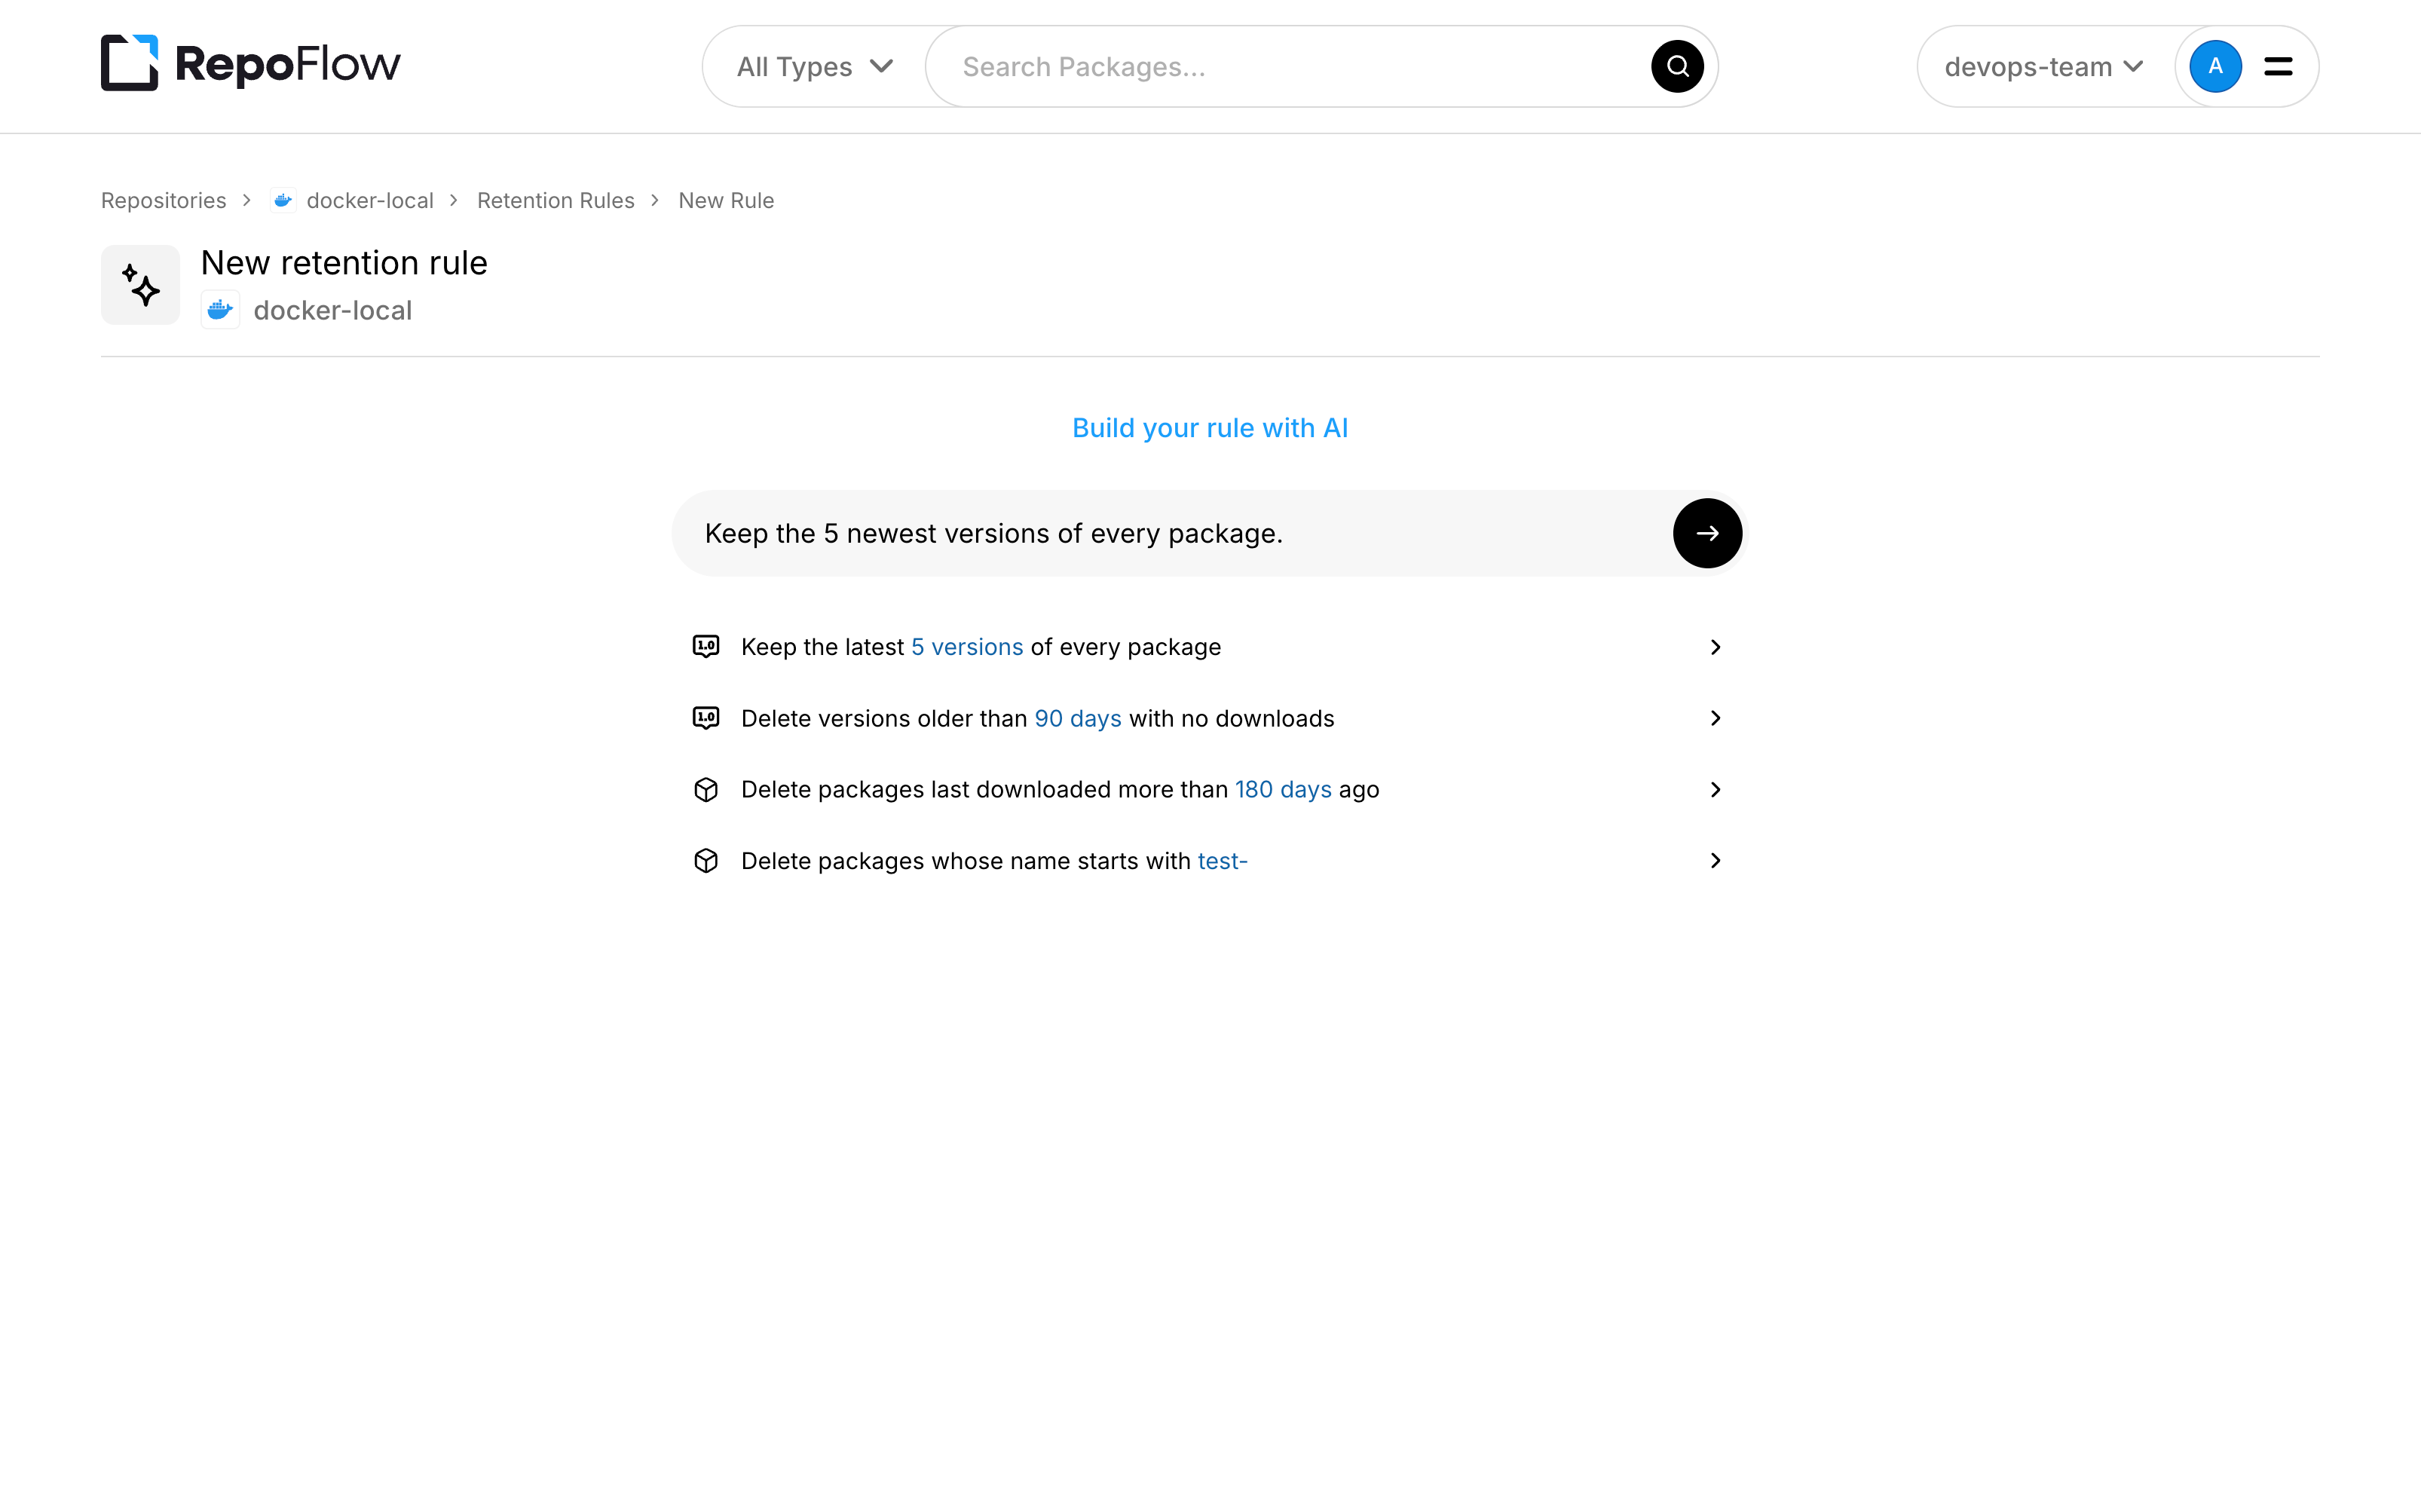Click the Build your rule with AI heading
Image resolution: width=2421 pixels, height=1512 pixels.
point(1210,428)
